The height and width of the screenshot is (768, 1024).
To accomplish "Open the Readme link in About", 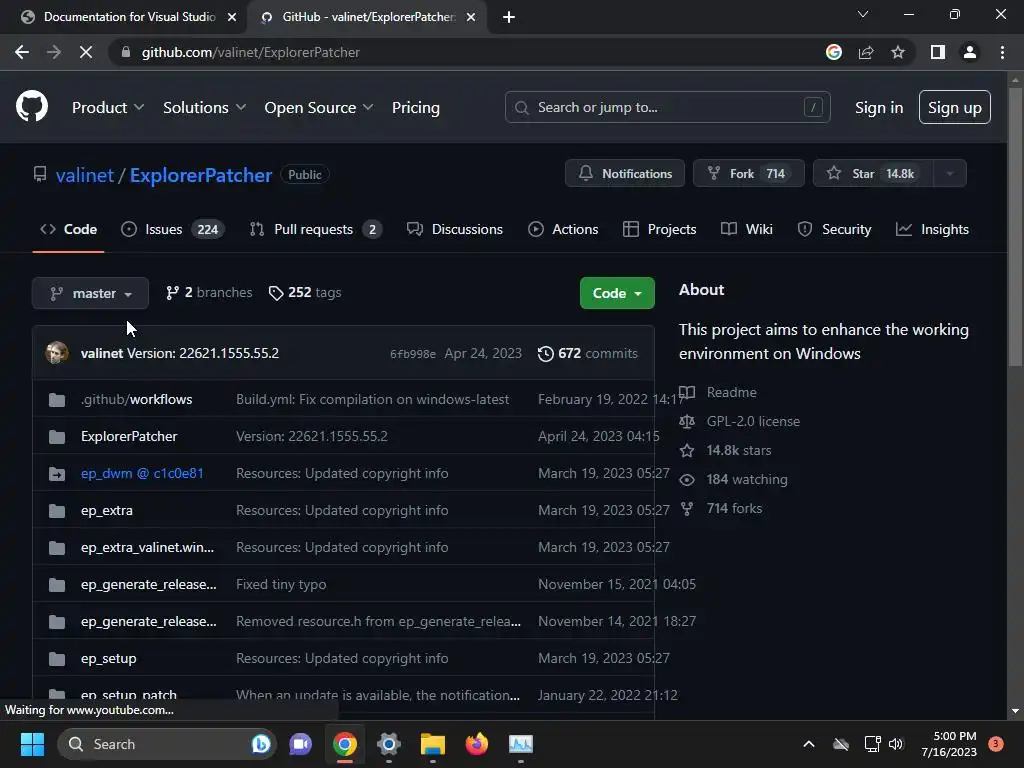I will pos(718,392).
